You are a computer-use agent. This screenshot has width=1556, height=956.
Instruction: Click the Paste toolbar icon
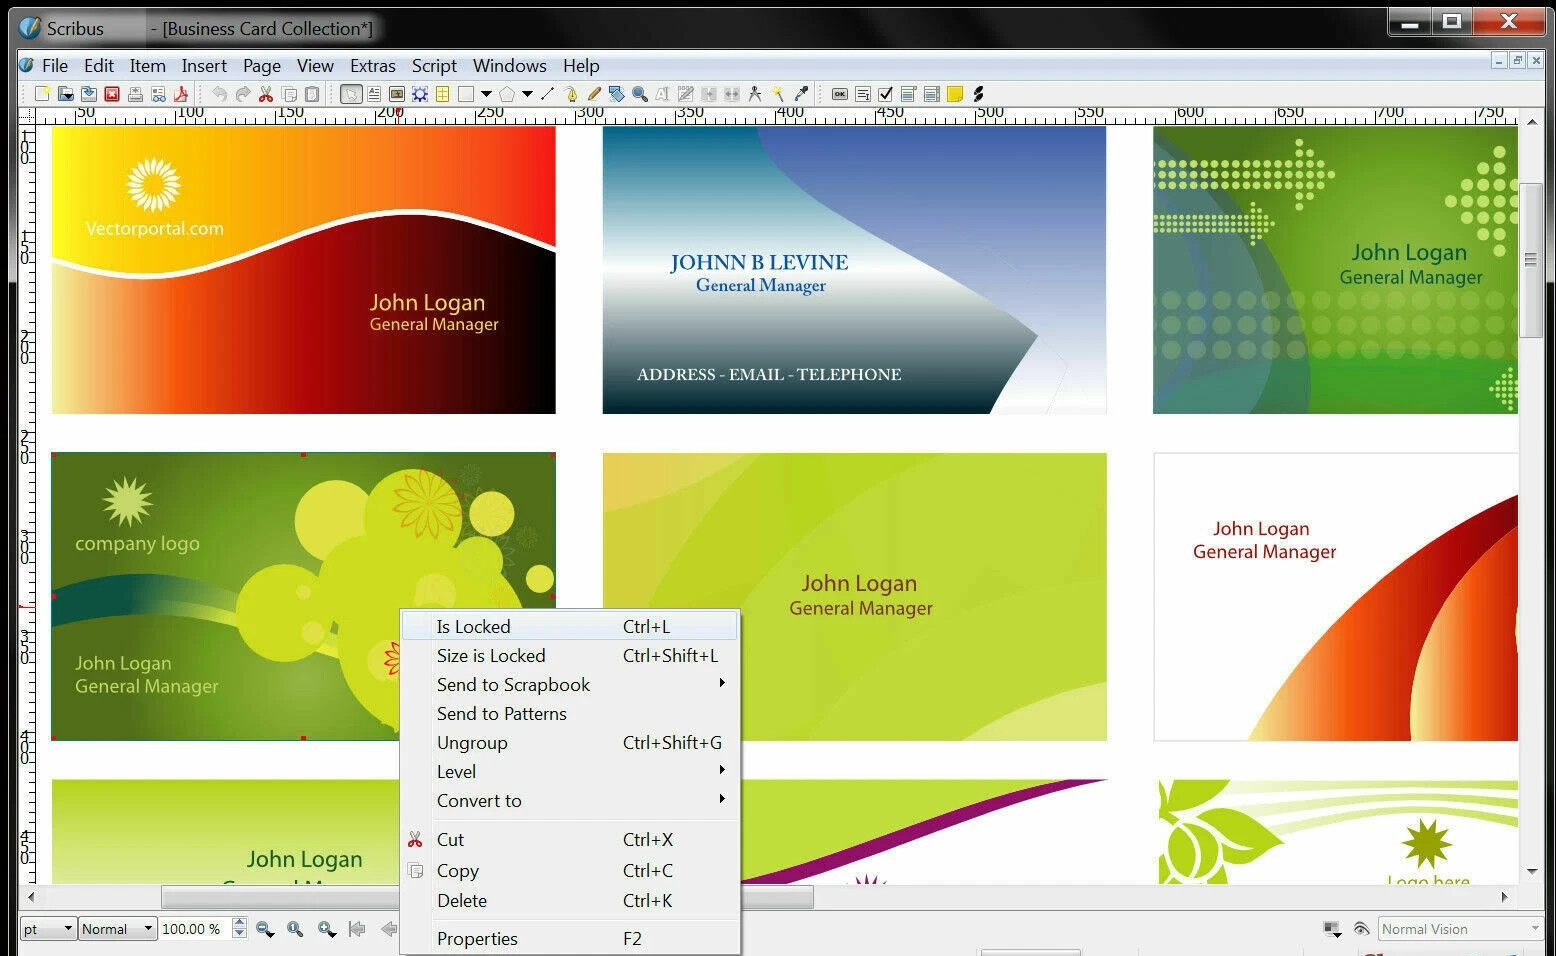[312, 94]
